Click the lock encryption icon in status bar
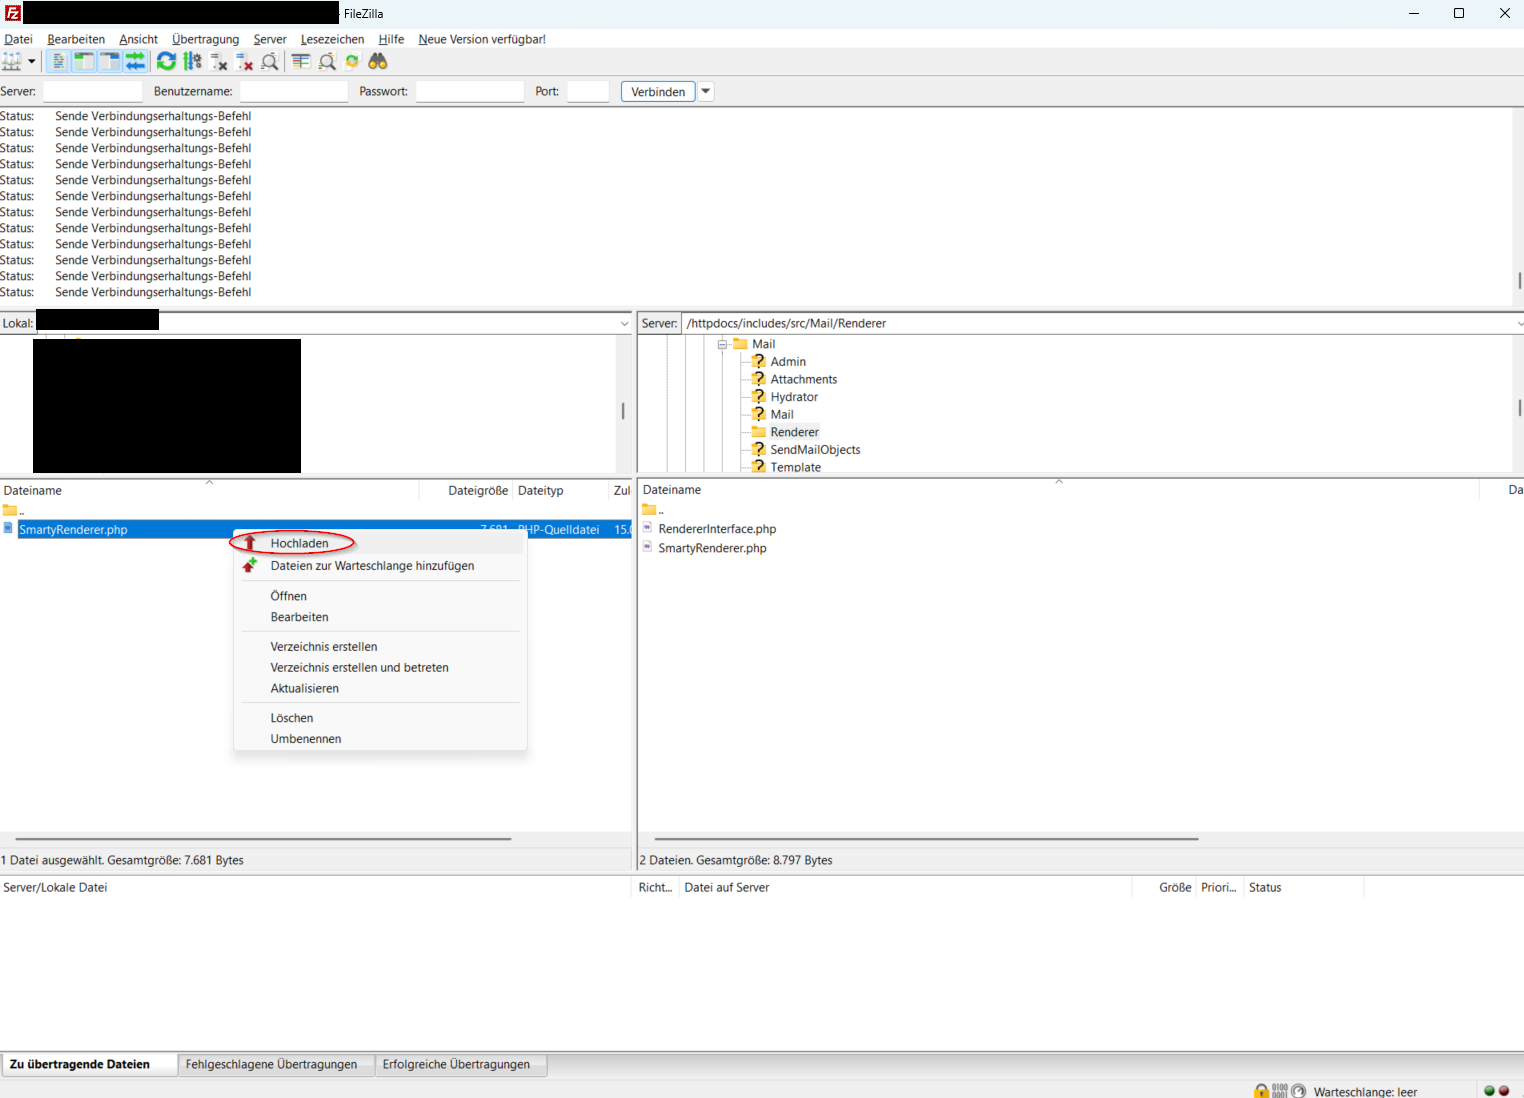The width and height of the screenshot is (1524, 1098). [1262, 1091]
